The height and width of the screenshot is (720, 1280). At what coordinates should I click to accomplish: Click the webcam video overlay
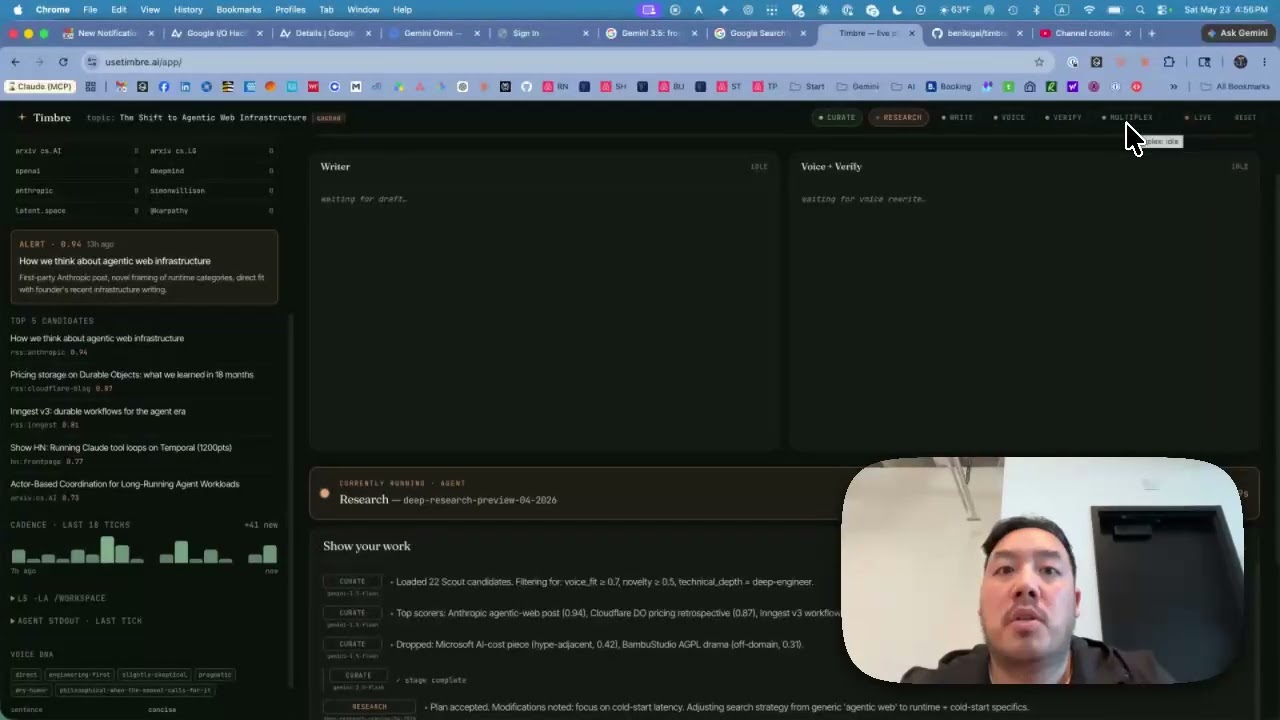click(x=1043, y=571)
